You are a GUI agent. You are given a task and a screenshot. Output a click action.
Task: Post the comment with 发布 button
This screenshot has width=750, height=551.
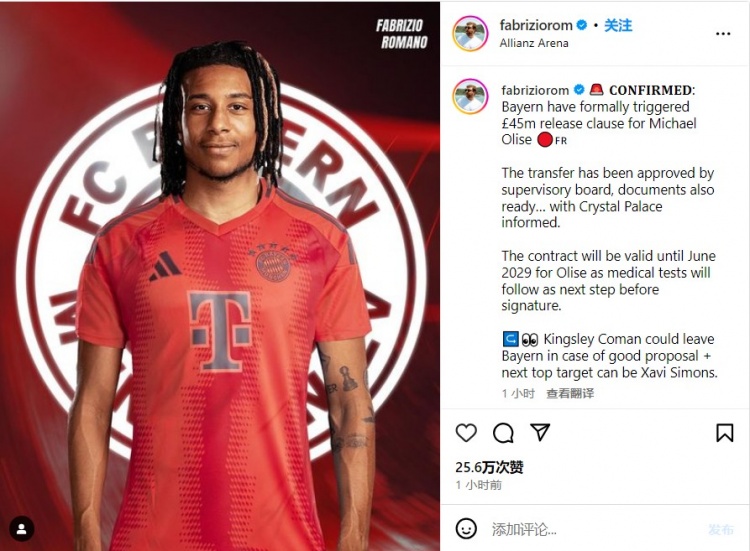coord(721,529)
